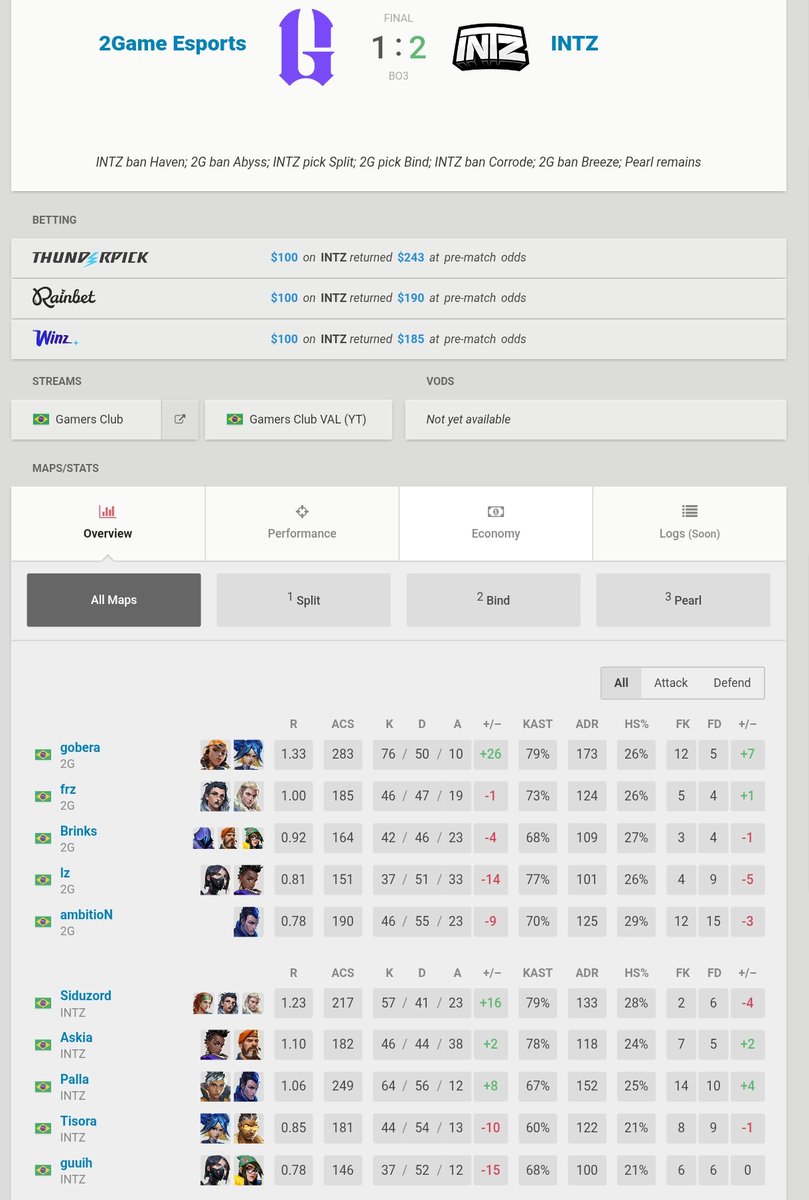Click Brazil flag next to Siduzord
The image size is (809, 1200).
pos(42,1003)
